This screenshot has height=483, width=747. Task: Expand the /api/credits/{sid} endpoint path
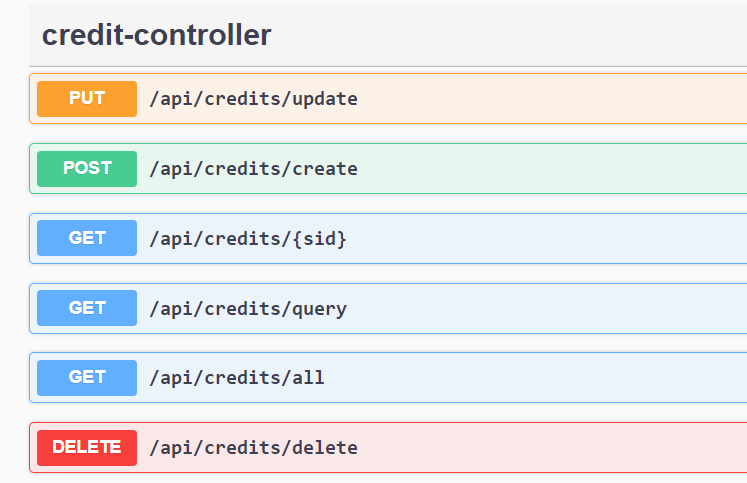click(x=248, y=239)
